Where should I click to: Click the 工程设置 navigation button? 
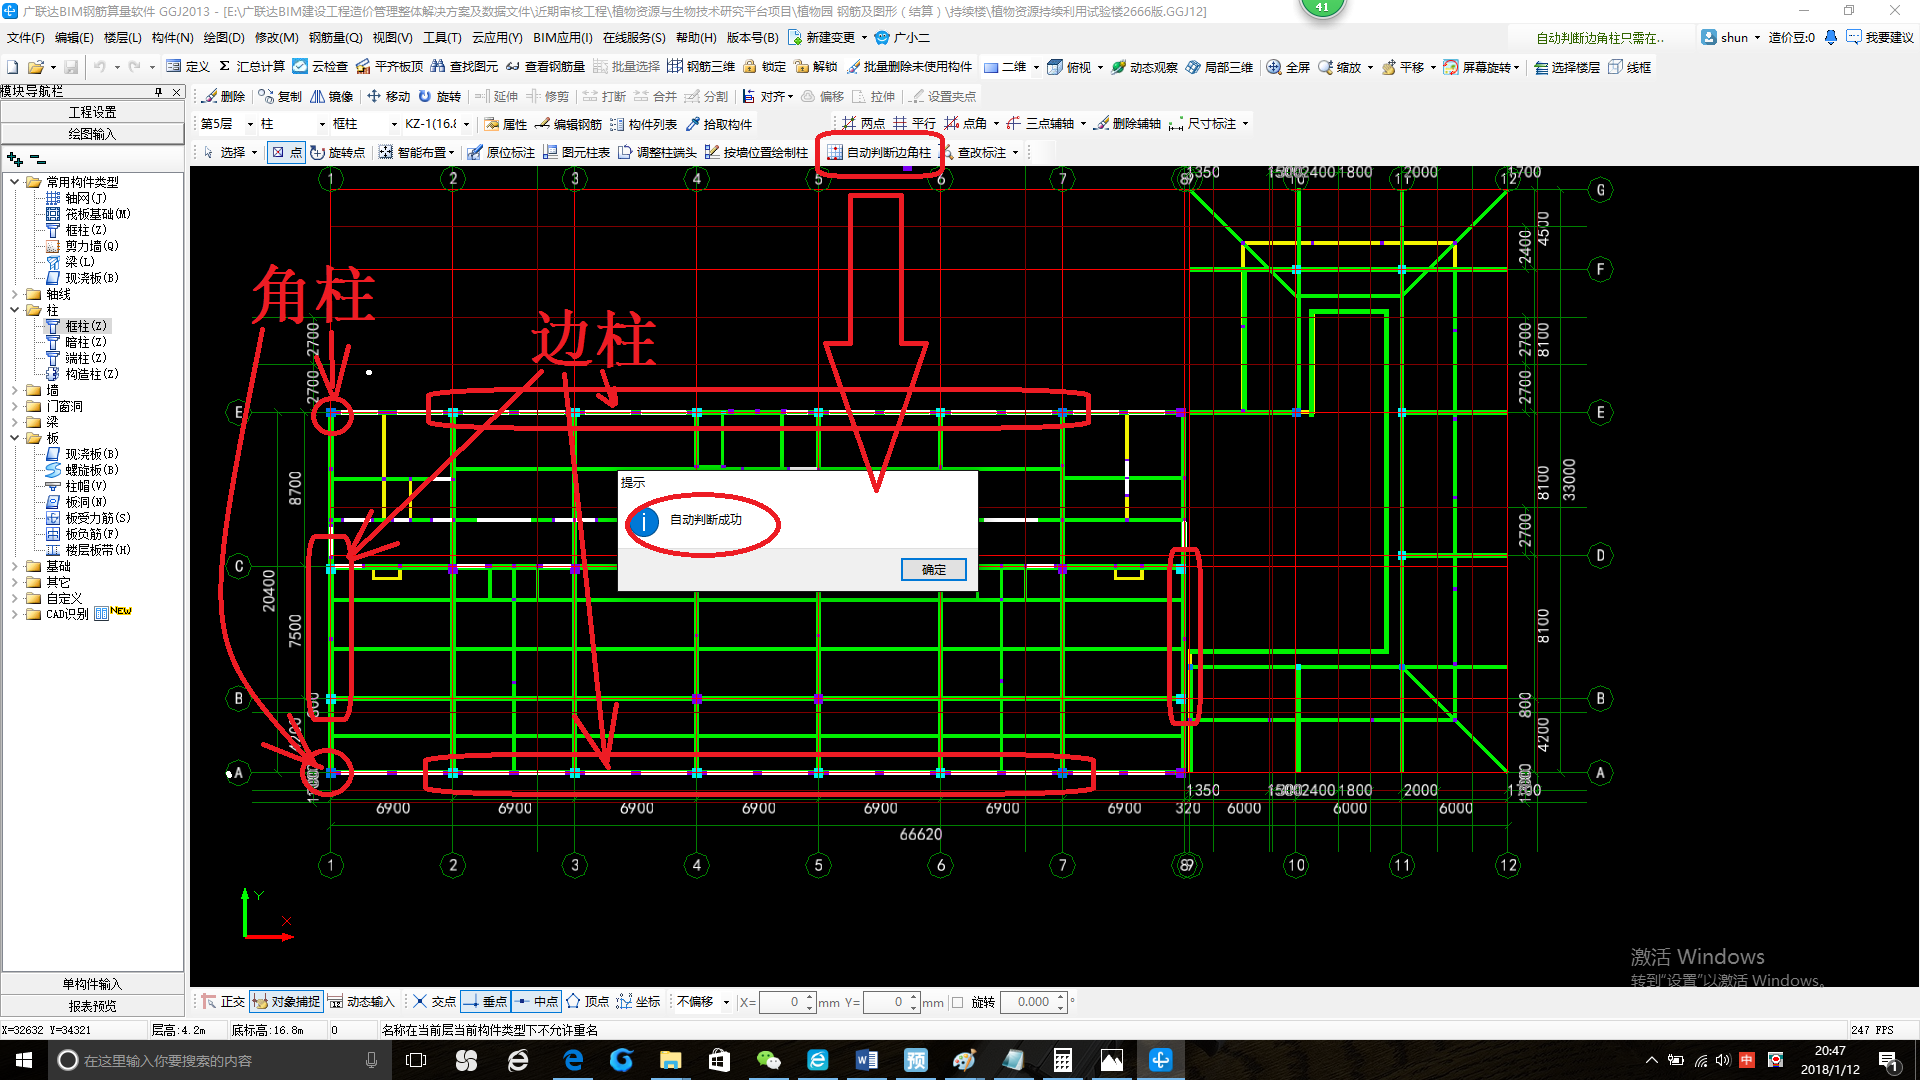pos(92,112)
